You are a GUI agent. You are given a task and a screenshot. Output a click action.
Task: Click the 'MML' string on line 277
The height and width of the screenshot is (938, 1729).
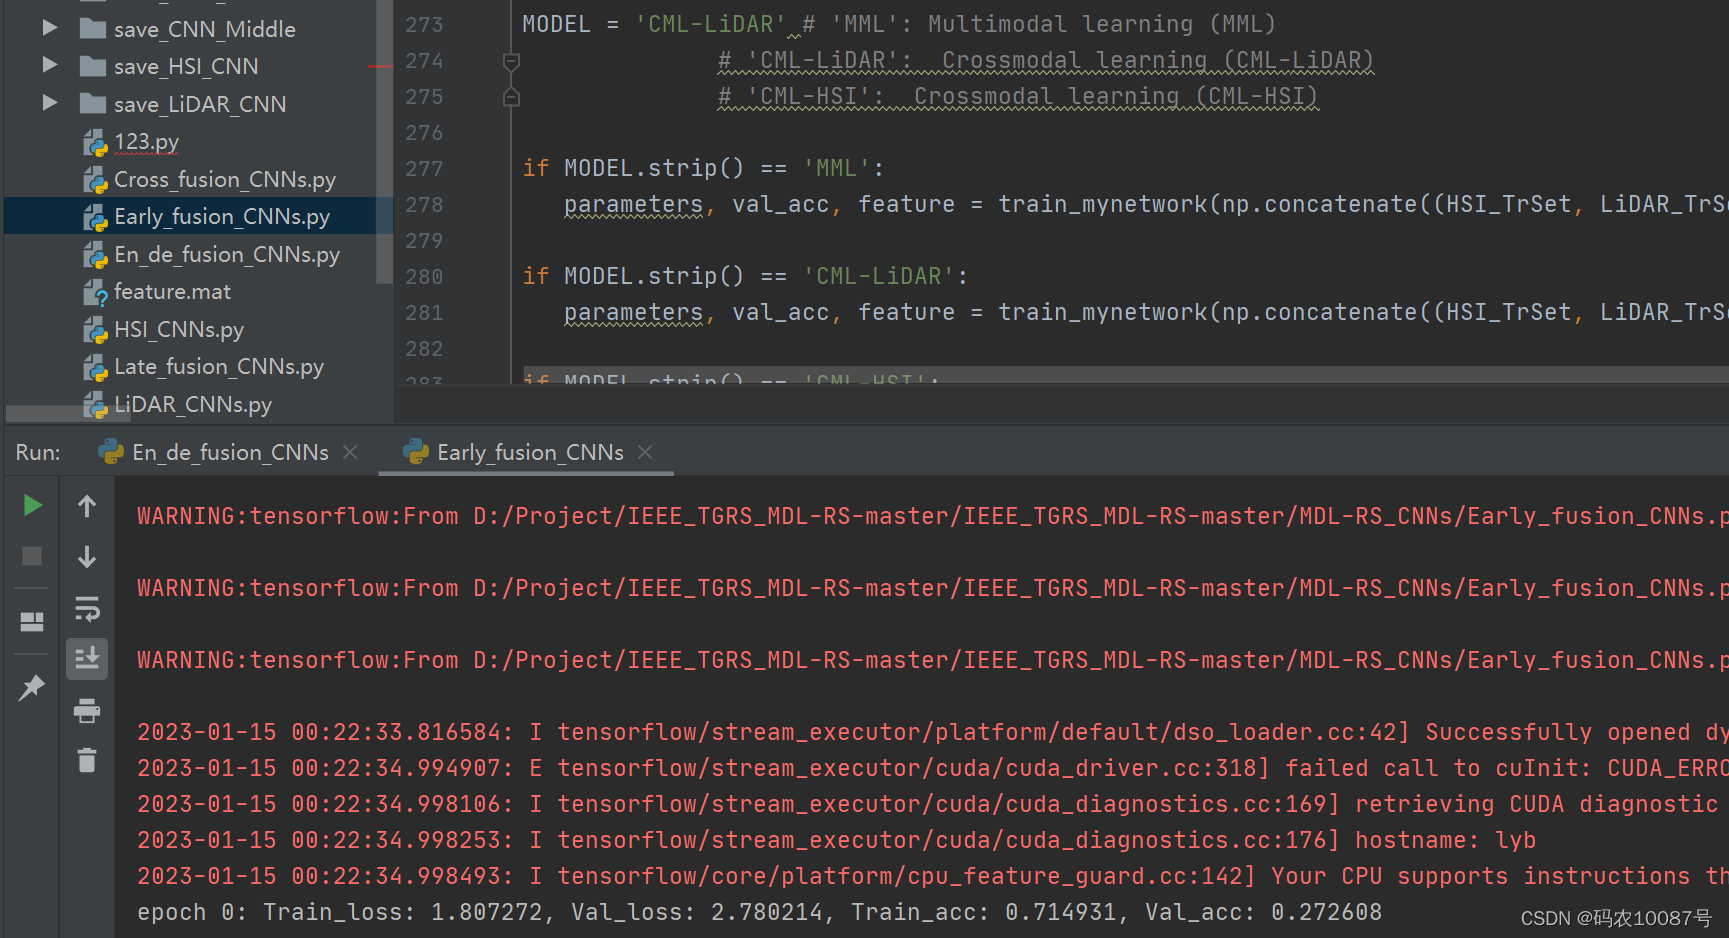tap(837, 168)
